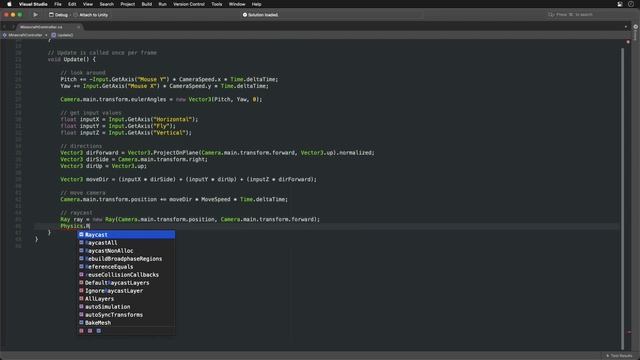Choose autoSyncTransforms from the completion list
Screen dimensions: 640x360
[126, 315]
